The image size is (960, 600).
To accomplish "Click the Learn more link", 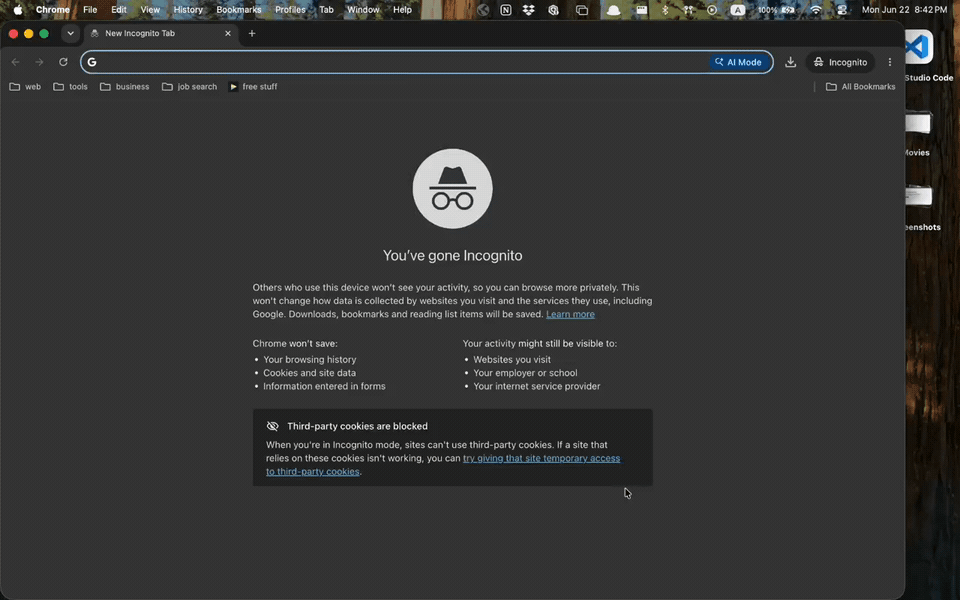I will click(x=570, y=314).
